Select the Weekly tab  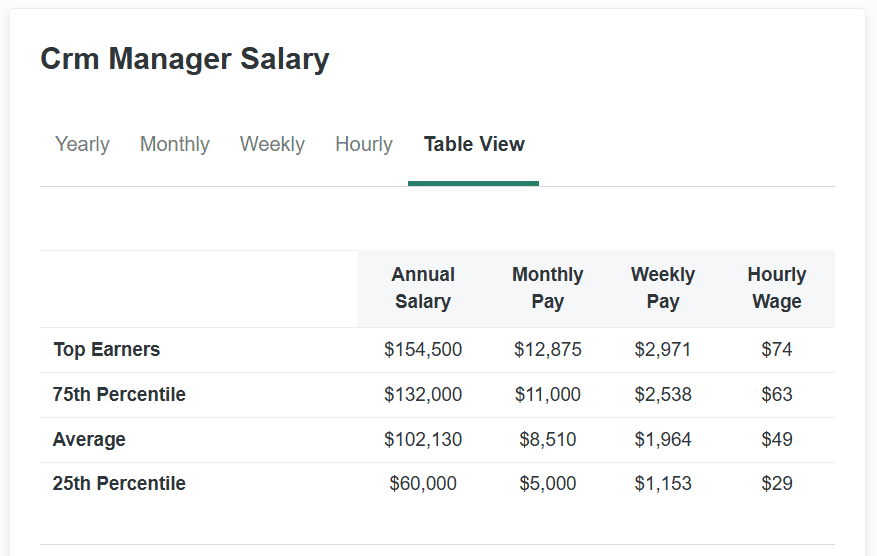tap(272, 144)
